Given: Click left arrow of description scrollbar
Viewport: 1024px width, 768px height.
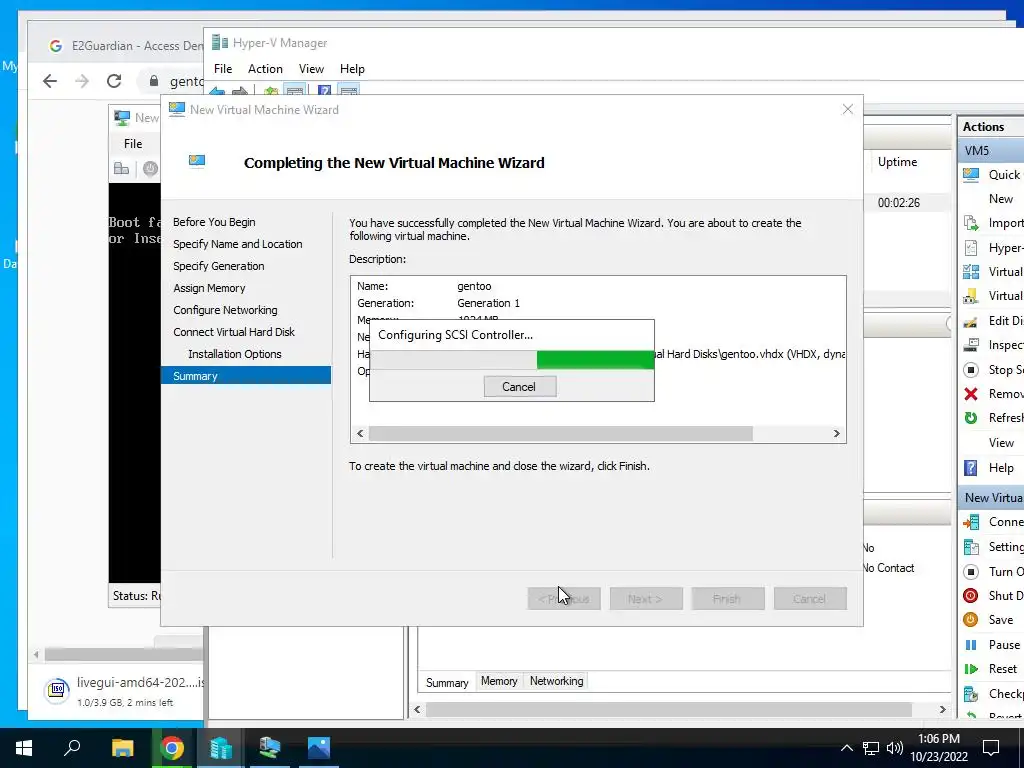Looking at the screenshot, I should pos(360,434).
